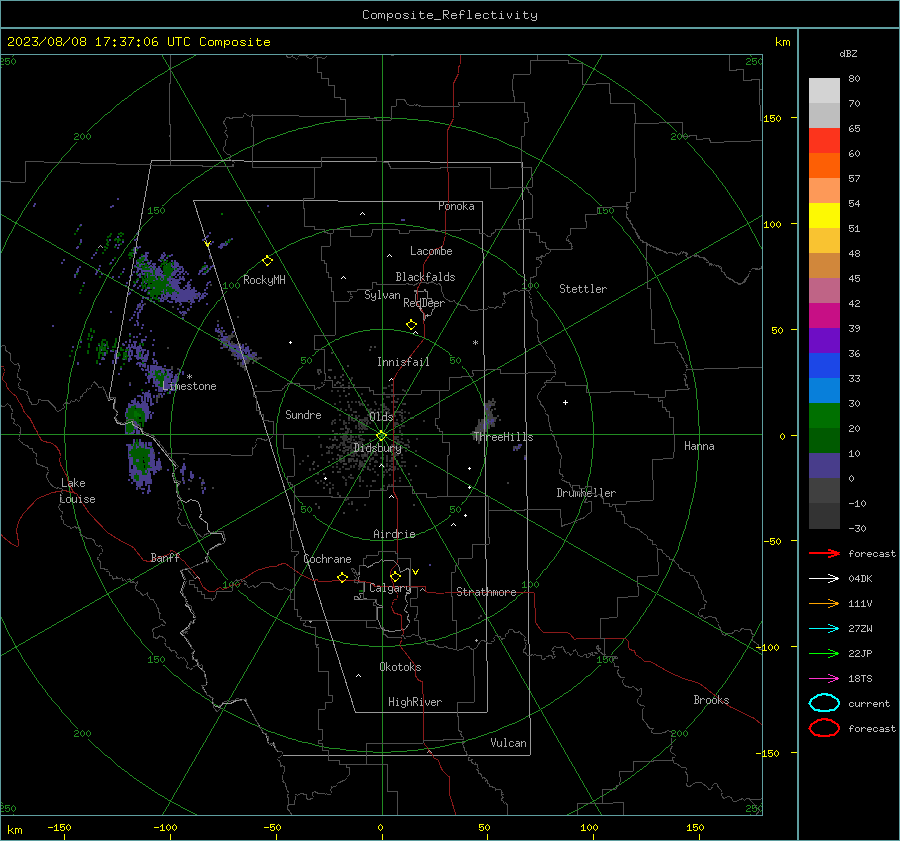The height and width of the screenshot is (841, 900).
Task: Select the magenta 18TS arrow in legend
Action: point(824,679)
